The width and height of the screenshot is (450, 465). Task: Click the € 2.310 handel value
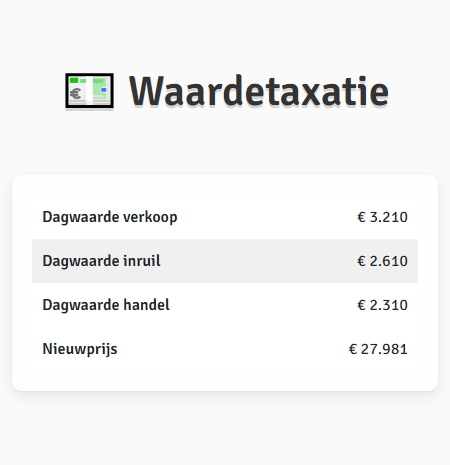(x=382, y=305)
